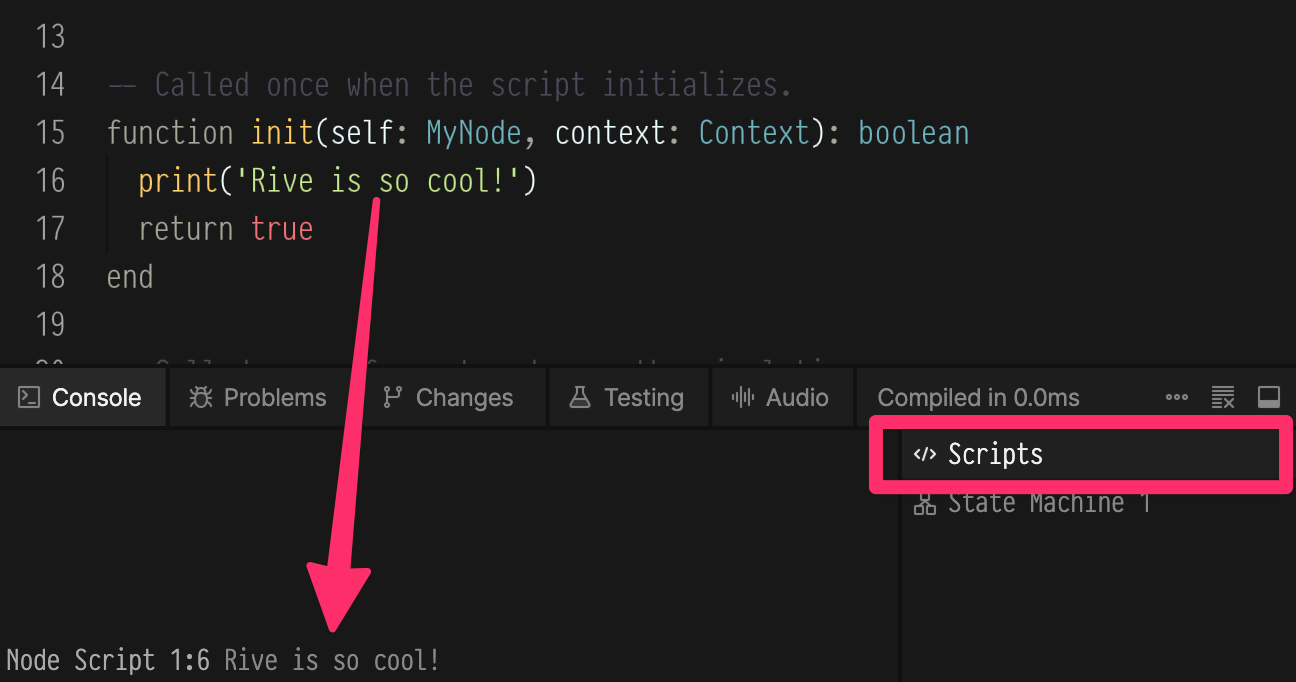This screenshot has height=682, width=1296.
Task: Click 'Node Script 1:6' source reference
Action: pos(108,661)
